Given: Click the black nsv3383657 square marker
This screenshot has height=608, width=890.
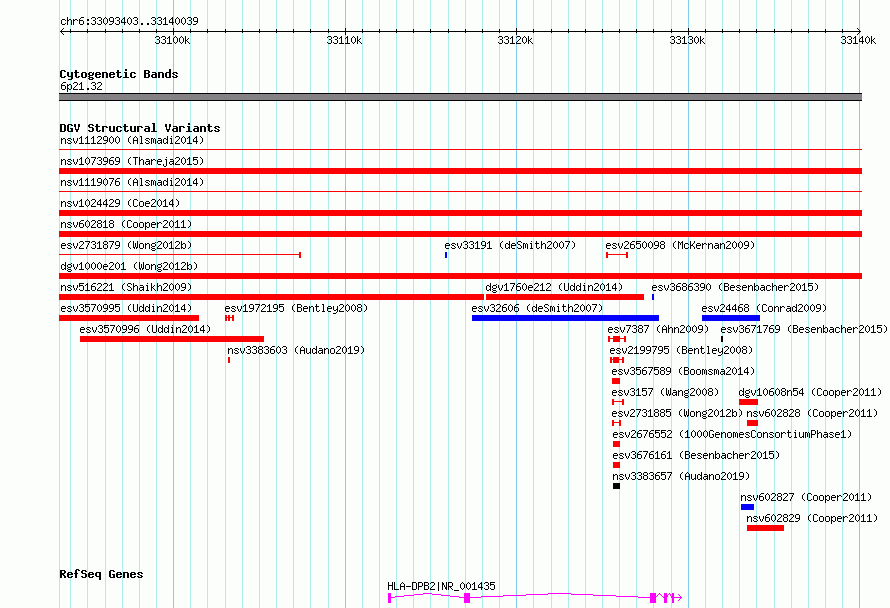Looking at the screenshot, I should point(616,486).
